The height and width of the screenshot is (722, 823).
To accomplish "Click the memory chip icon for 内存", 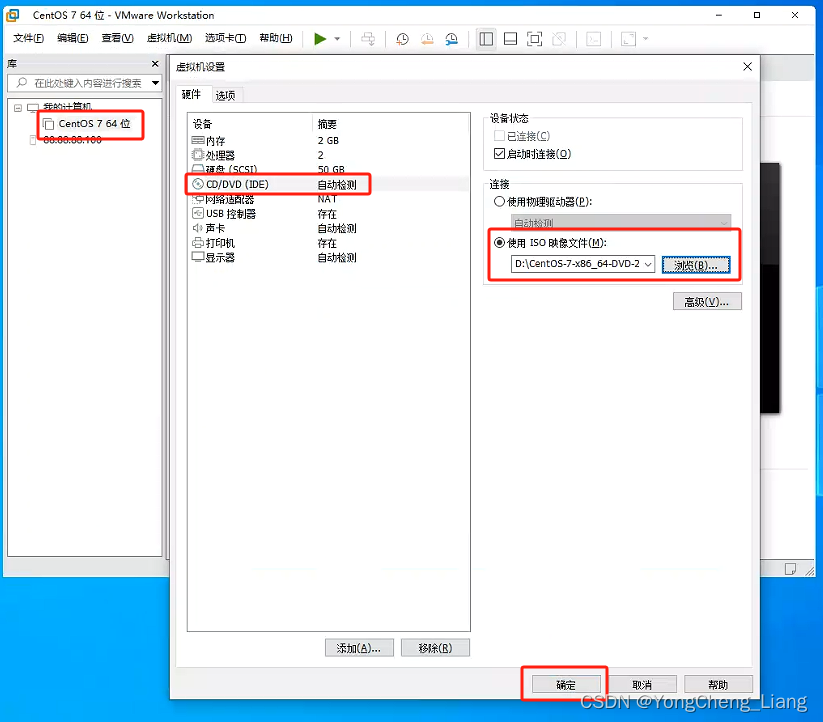I will pos(198,140).
